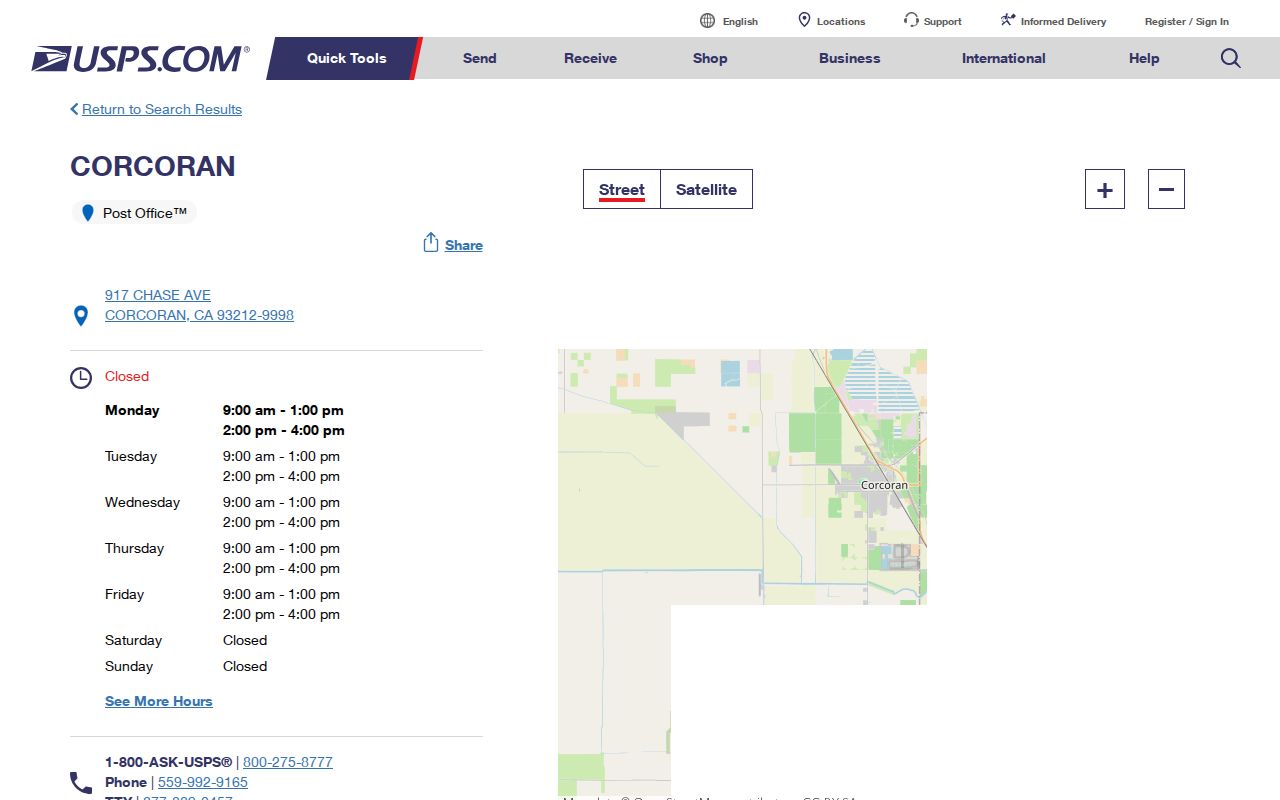Viewport: 1280px width, 800px height.
Task: Open the Shop menu
Action: click(710, 58)
